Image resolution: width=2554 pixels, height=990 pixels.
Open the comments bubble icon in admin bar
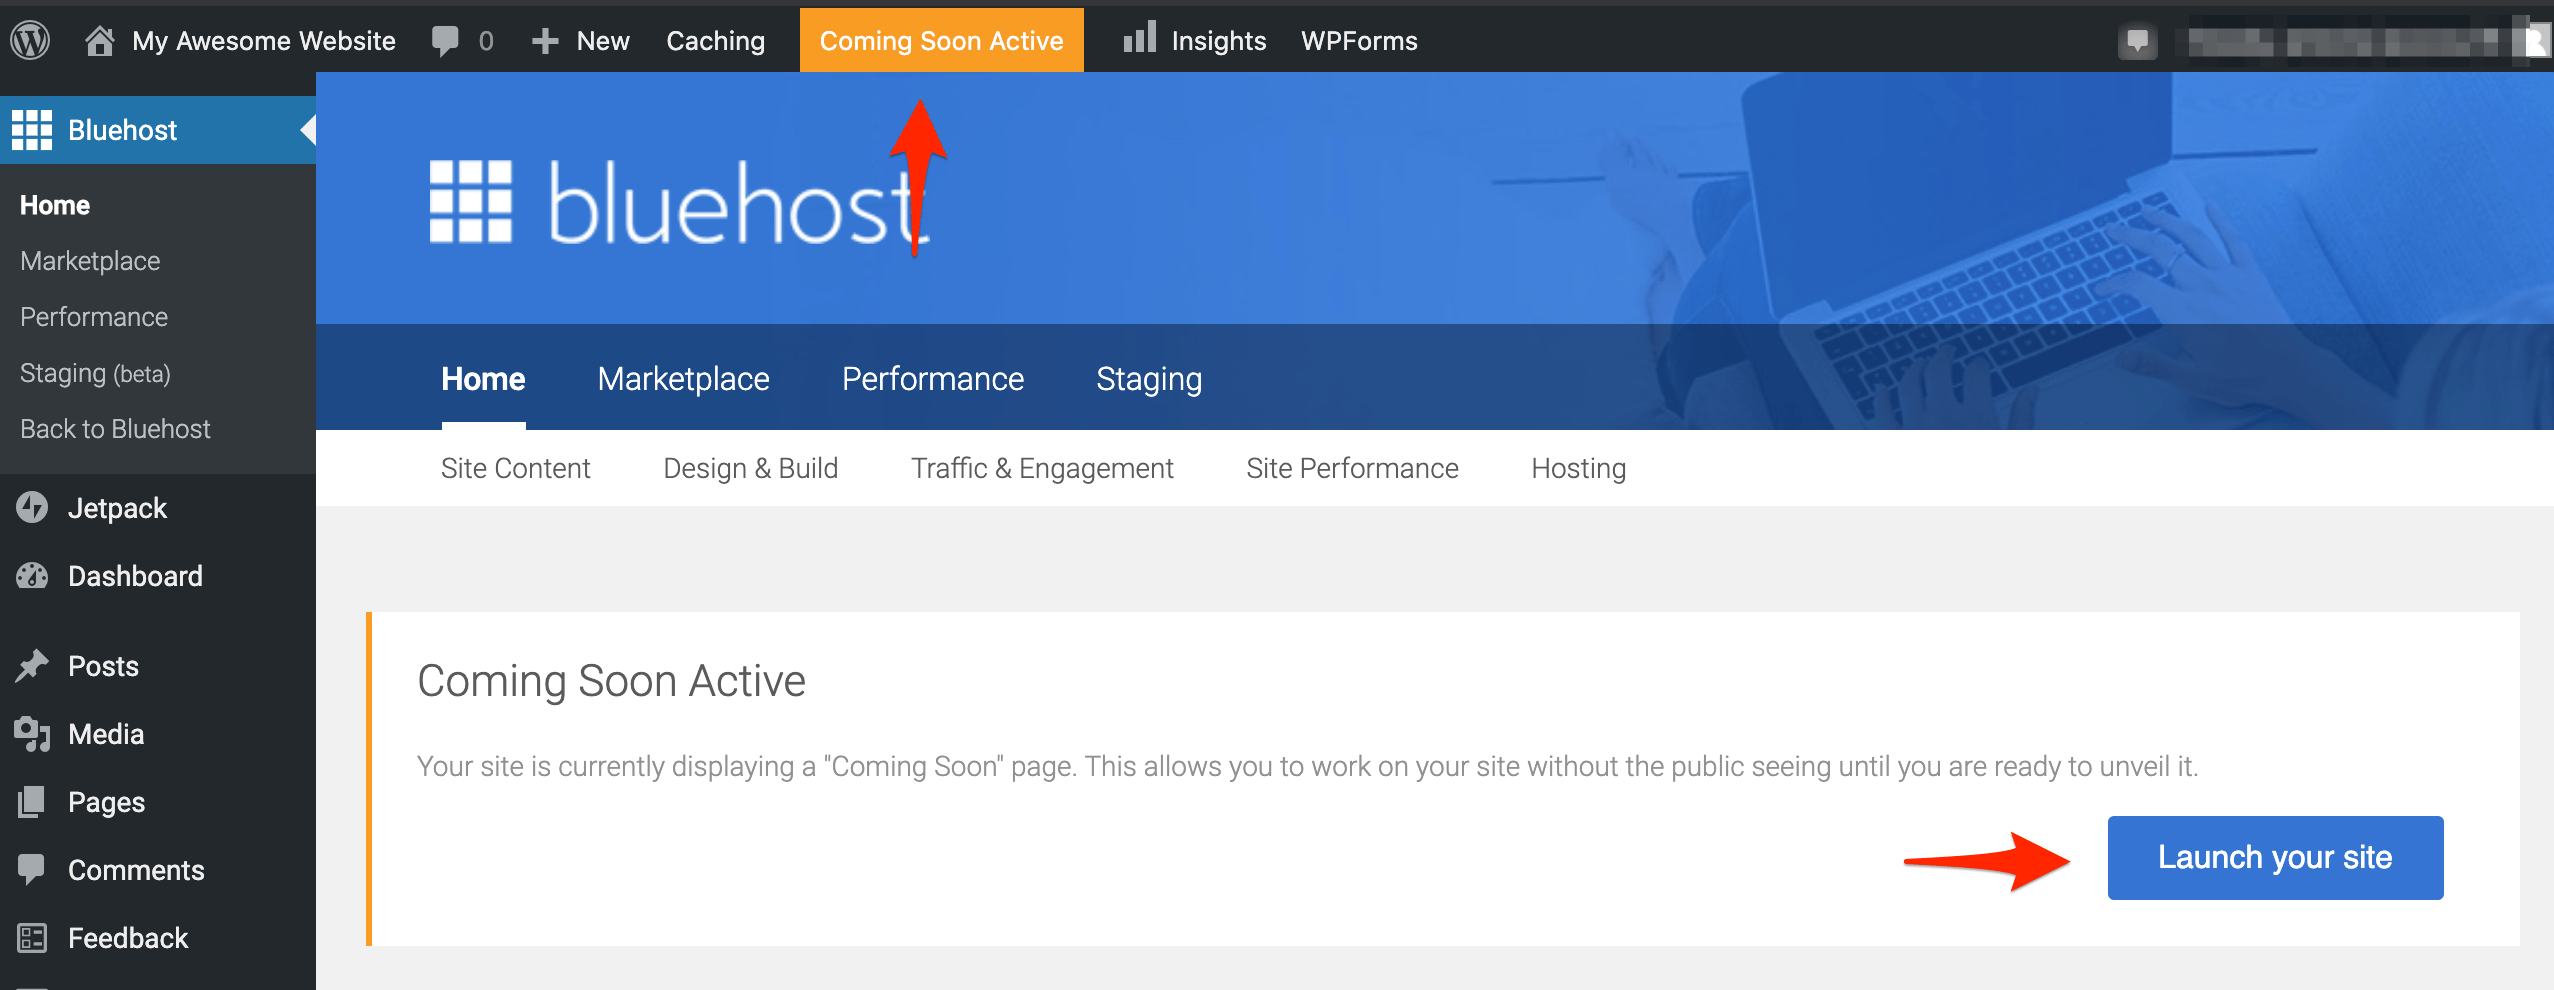(445, 40)
